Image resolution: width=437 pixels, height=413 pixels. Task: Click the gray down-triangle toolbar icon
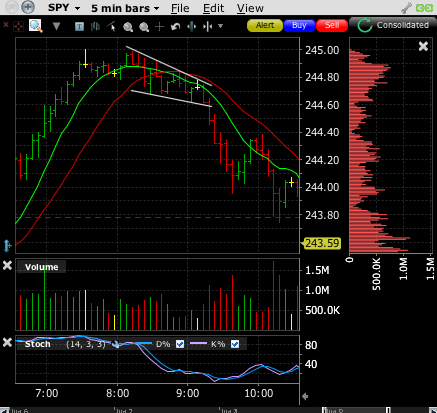click(x=56, y=26)
